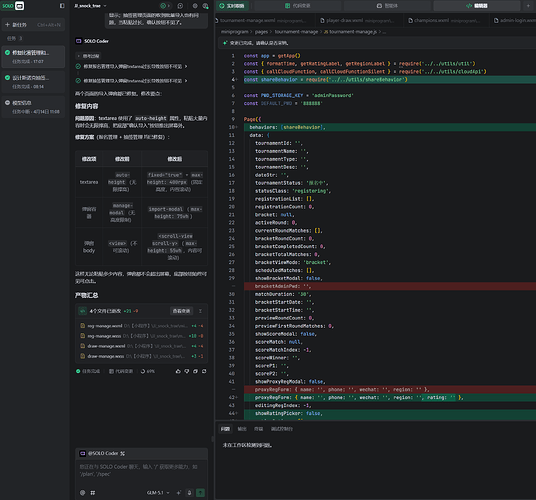Click sparkle enhance prompt icon near model selector
536x500 pixels.
pyautogui.click(x=178, y=492)
